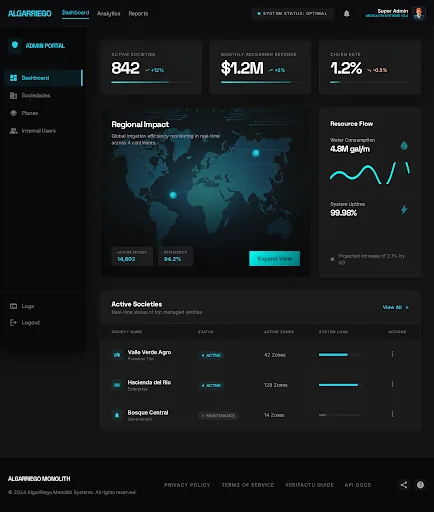434x512 pixels.
Task: Open Planes in the sidebar
Action: coord(43,113)
